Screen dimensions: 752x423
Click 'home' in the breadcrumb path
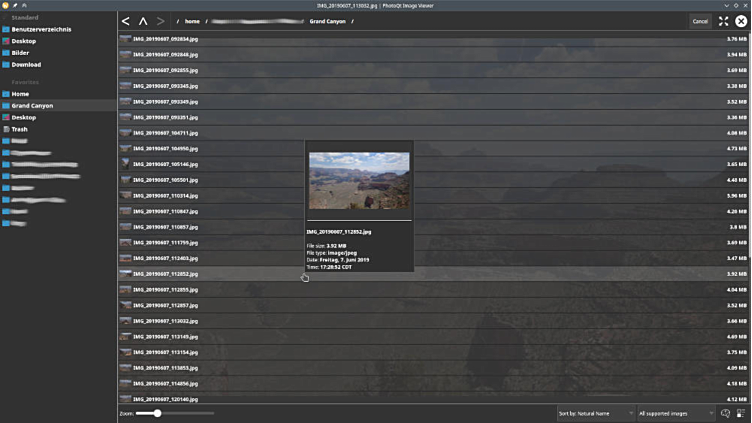pos(192,21)
